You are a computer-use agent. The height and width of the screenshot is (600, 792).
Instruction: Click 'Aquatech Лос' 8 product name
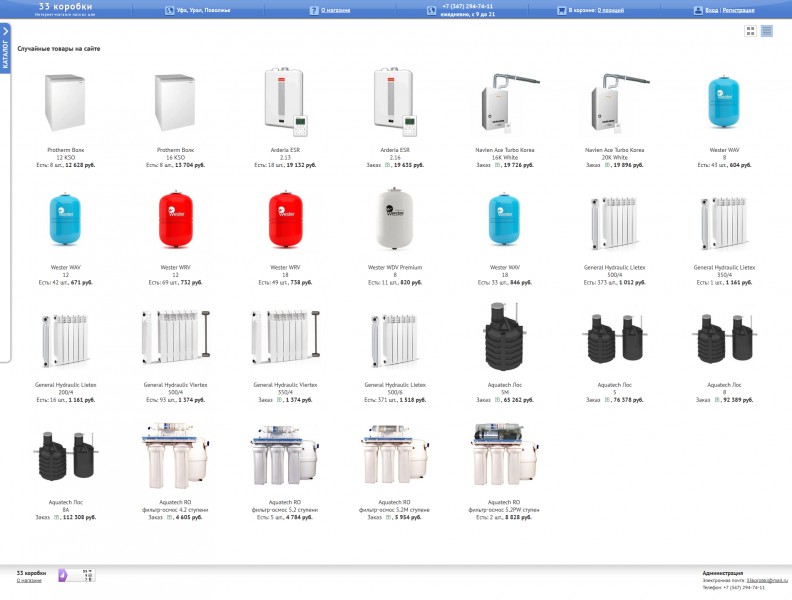coord(724,385)
